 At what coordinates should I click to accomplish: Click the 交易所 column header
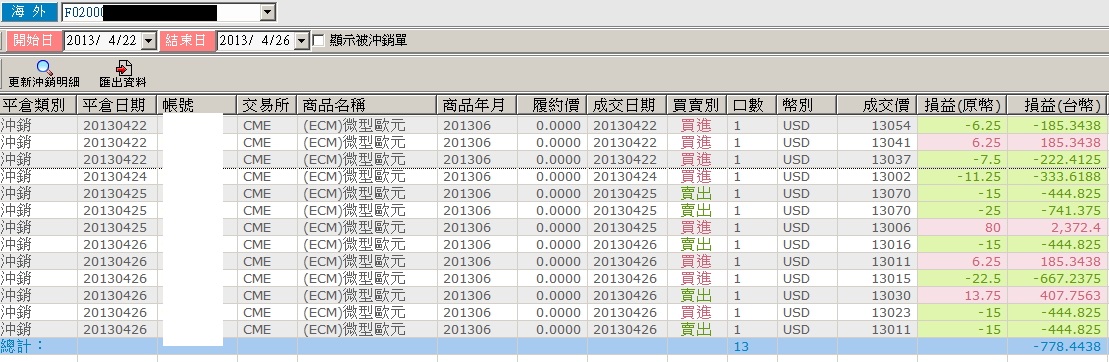[x=267, y=106]
